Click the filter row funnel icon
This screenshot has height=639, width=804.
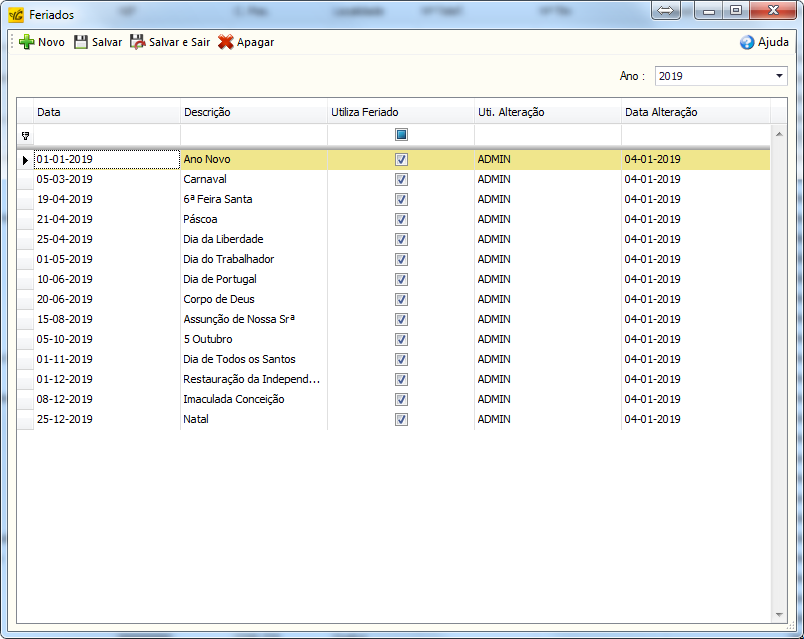(x=25, y=135)
